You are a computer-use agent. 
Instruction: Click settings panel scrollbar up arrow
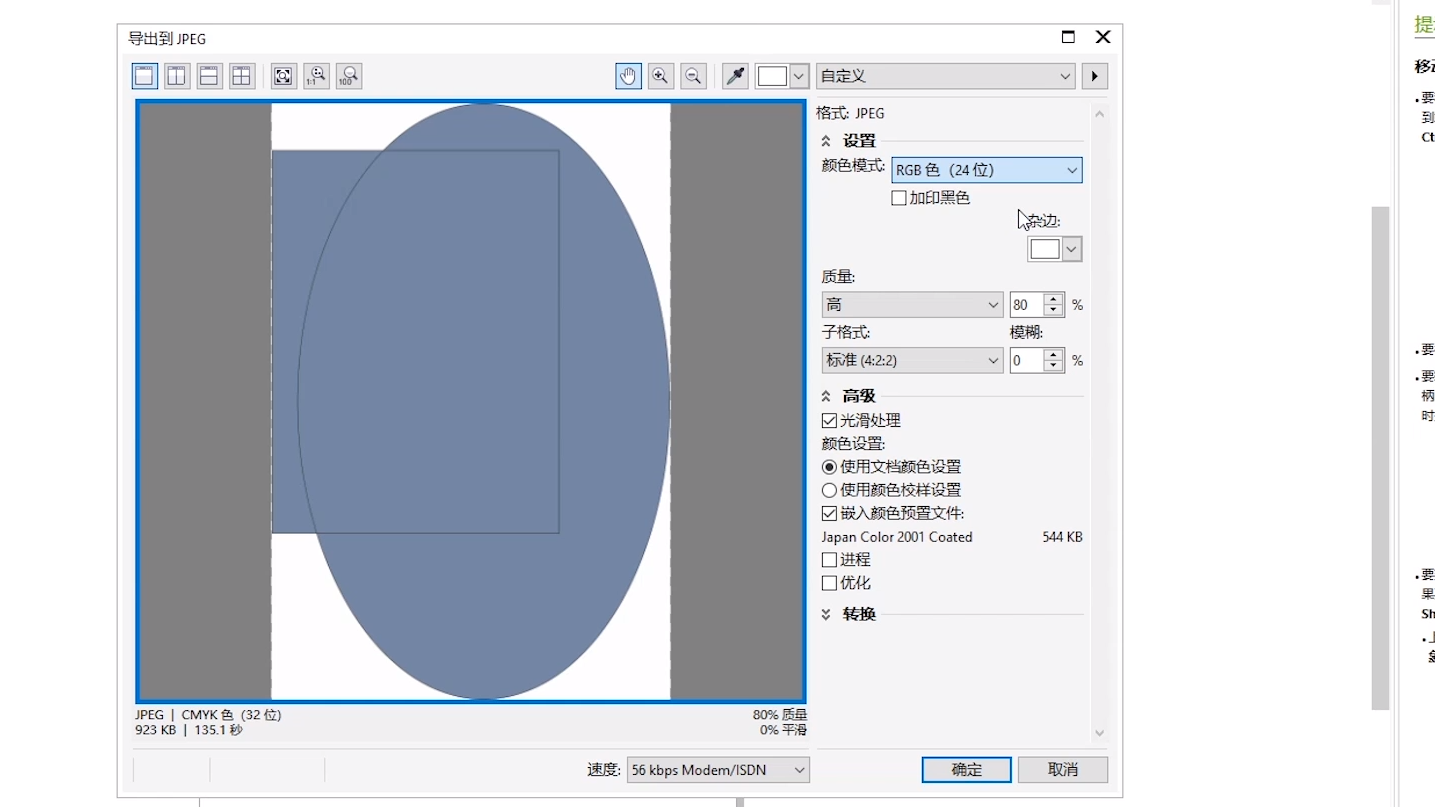pyautogui.click(x=1100, y=114)
